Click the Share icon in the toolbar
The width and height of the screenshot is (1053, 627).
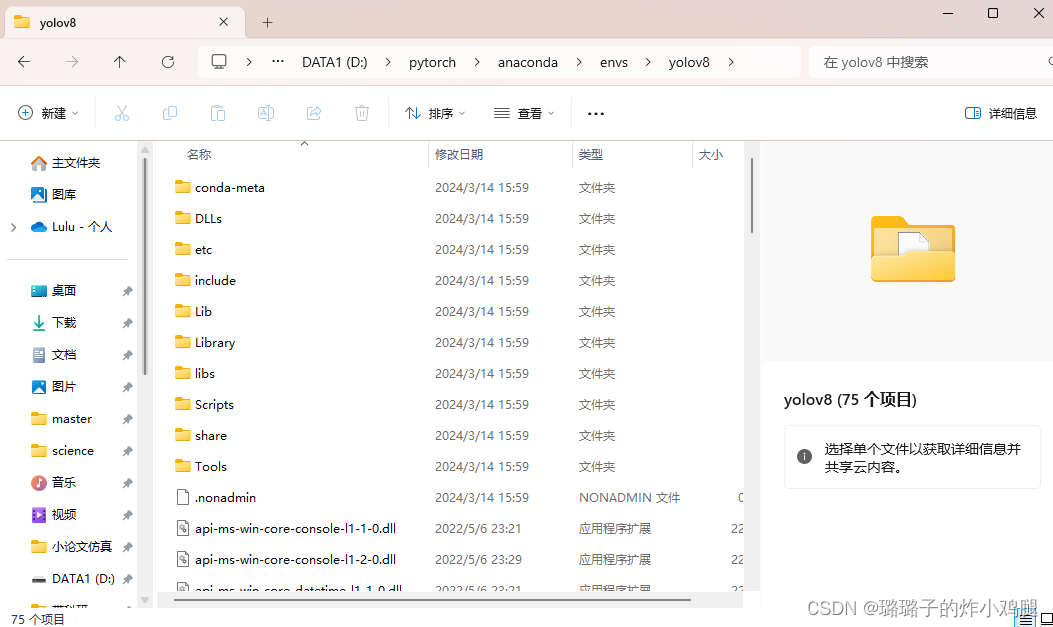click(313, 113)
